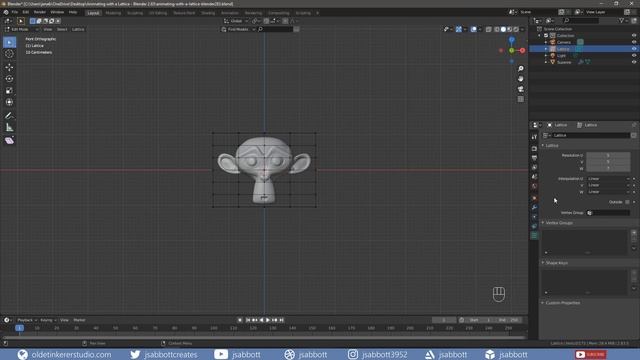Open the Lattice menu in viewport header
This screenshot has width=640, height=360.
[78, 29]
